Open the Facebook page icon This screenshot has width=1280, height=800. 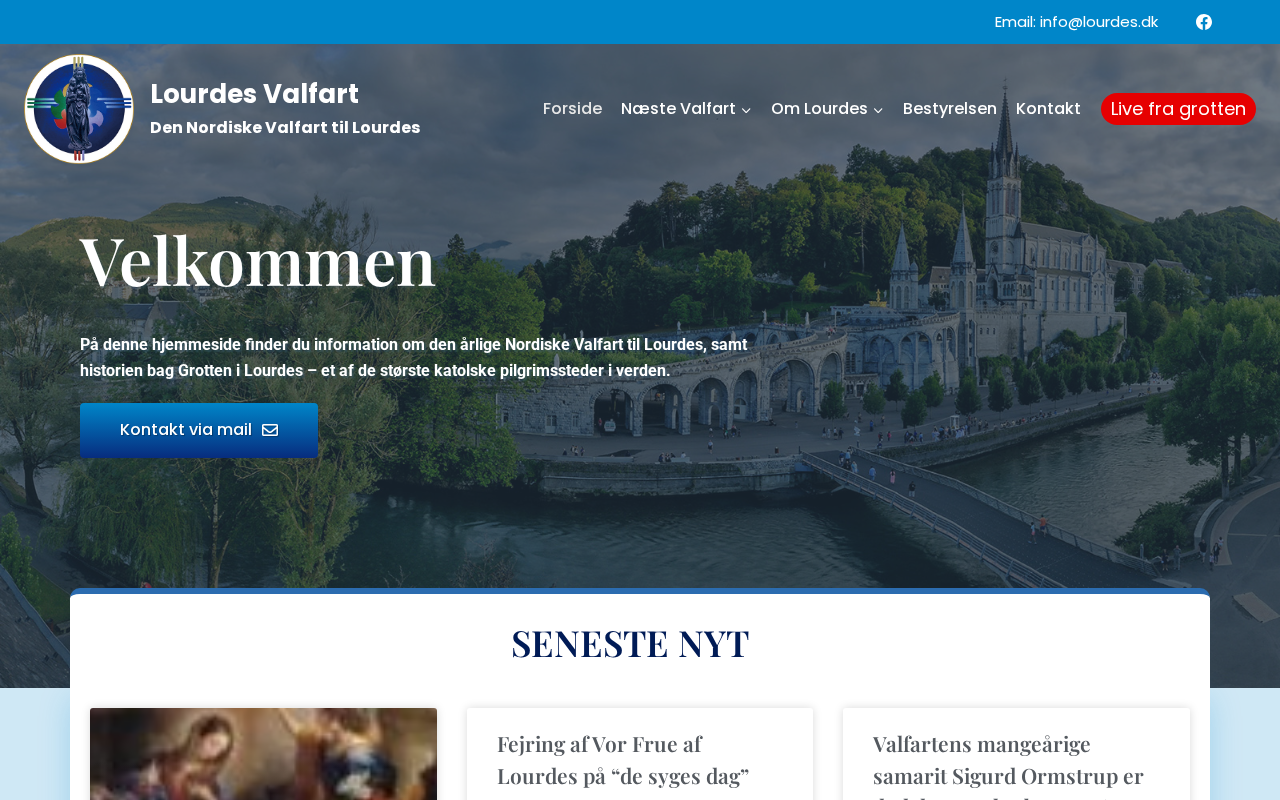click(x=1204, y=22)
